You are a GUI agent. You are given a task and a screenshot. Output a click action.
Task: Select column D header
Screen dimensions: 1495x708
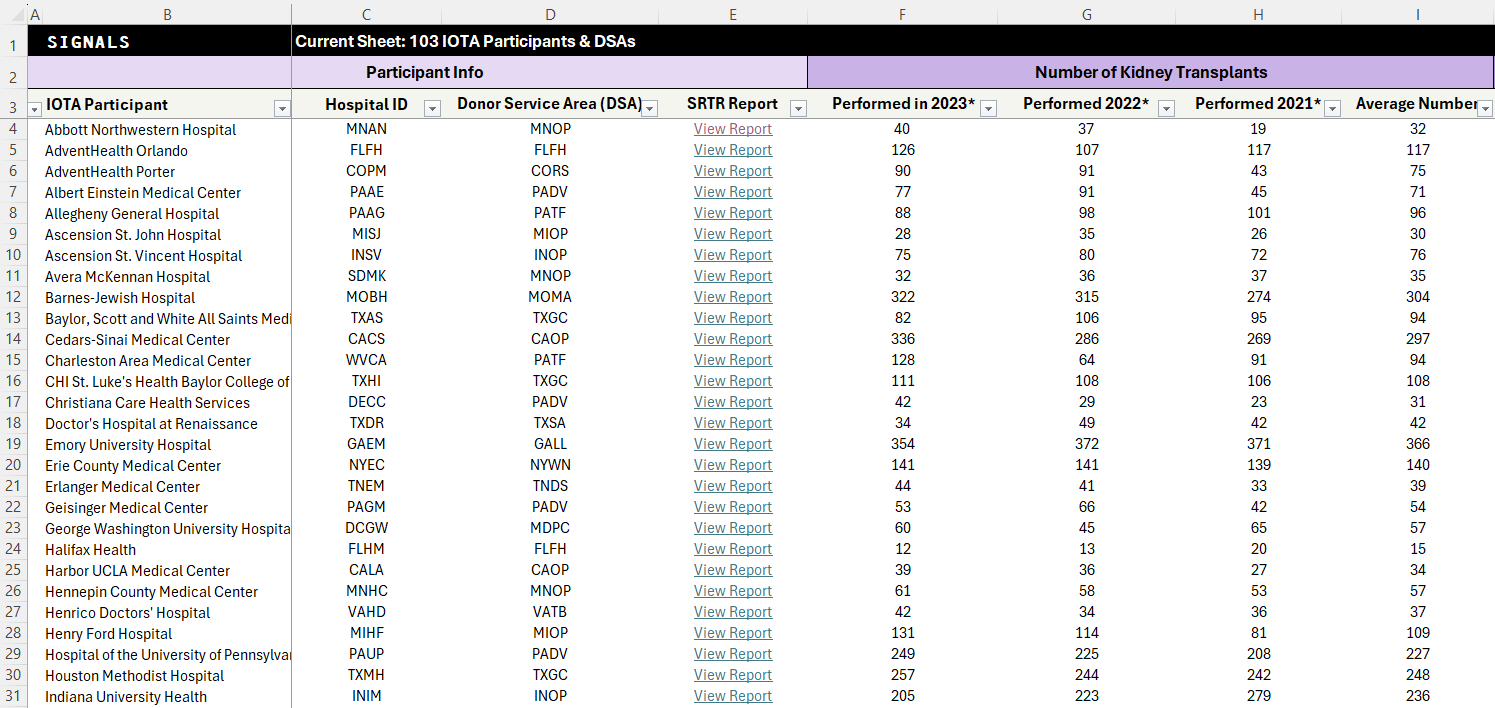coord(550,14)
